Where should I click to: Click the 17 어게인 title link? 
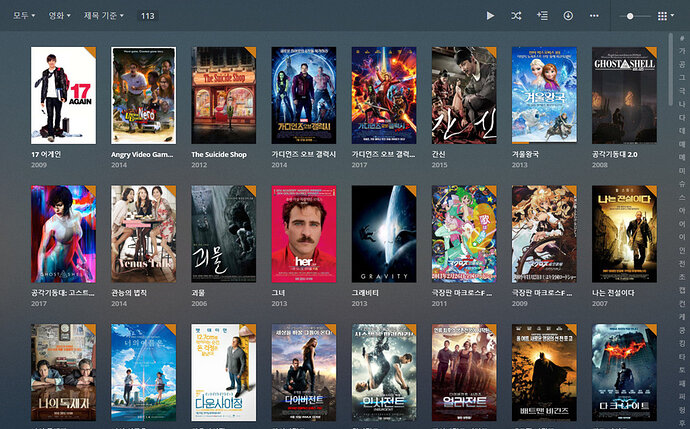pyautogui.click(x=46, y=154)
